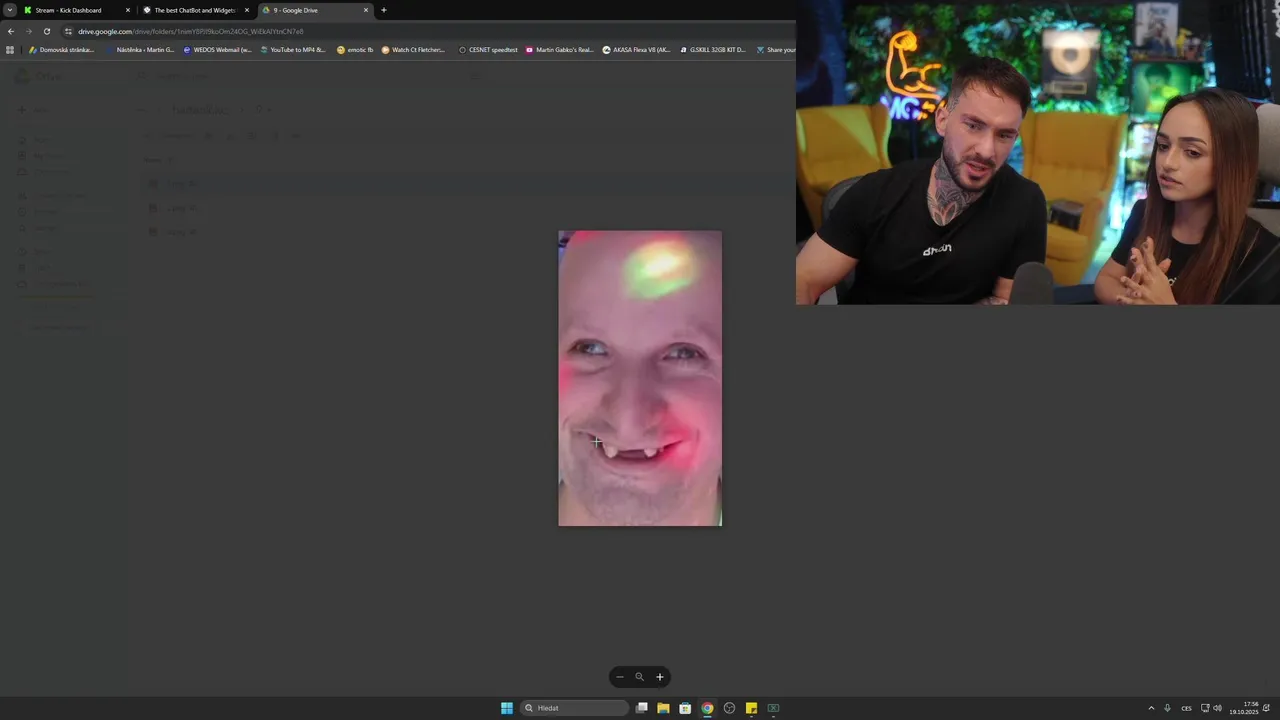Open Task View on the taskbar
This screenshot has height=720, width=1280.
pyautogui.click(x=642, y=708)
